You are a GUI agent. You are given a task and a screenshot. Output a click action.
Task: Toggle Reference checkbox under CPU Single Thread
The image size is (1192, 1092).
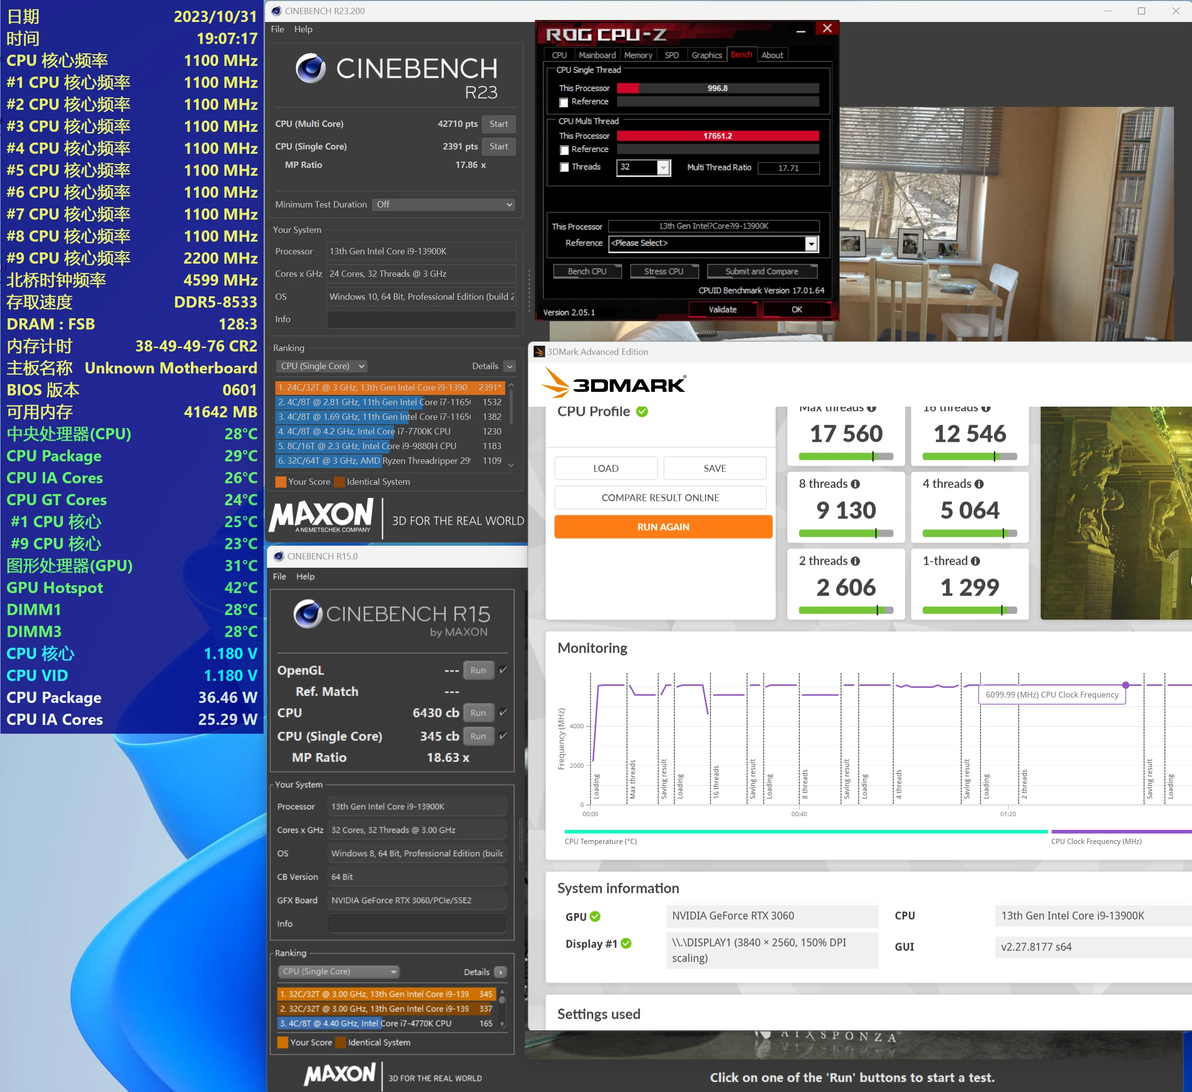pyautogui.click(x=564, y=102)
